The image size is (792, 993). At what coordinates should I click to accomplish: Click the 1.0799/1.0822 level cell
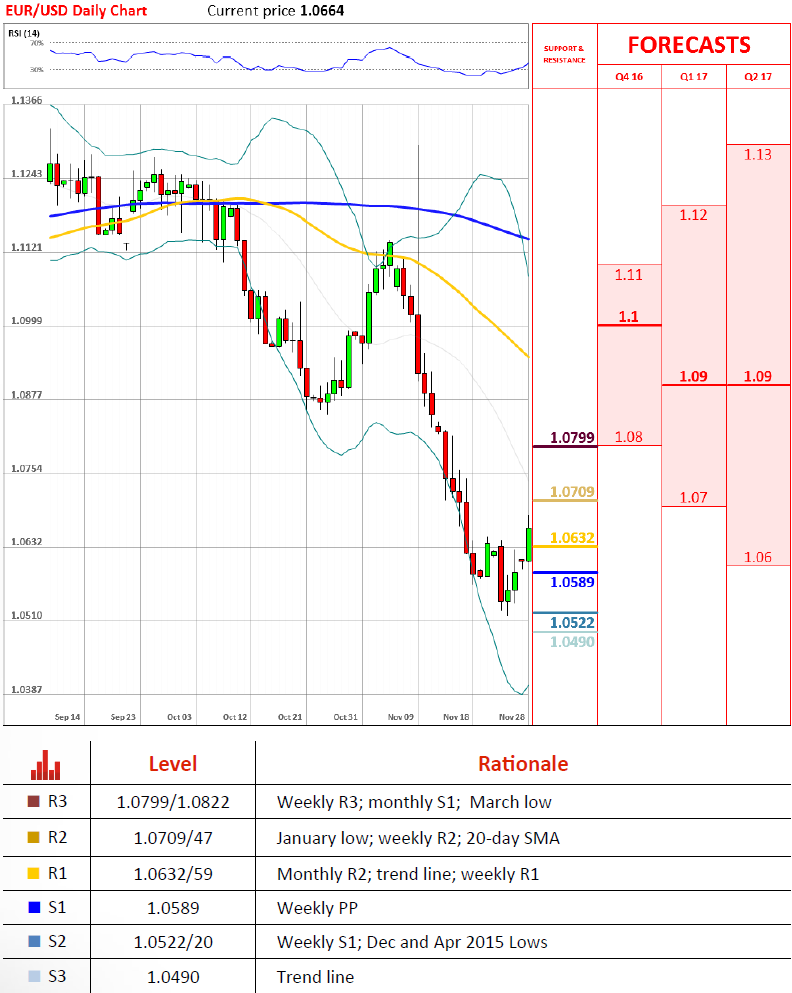coord(173,802)
